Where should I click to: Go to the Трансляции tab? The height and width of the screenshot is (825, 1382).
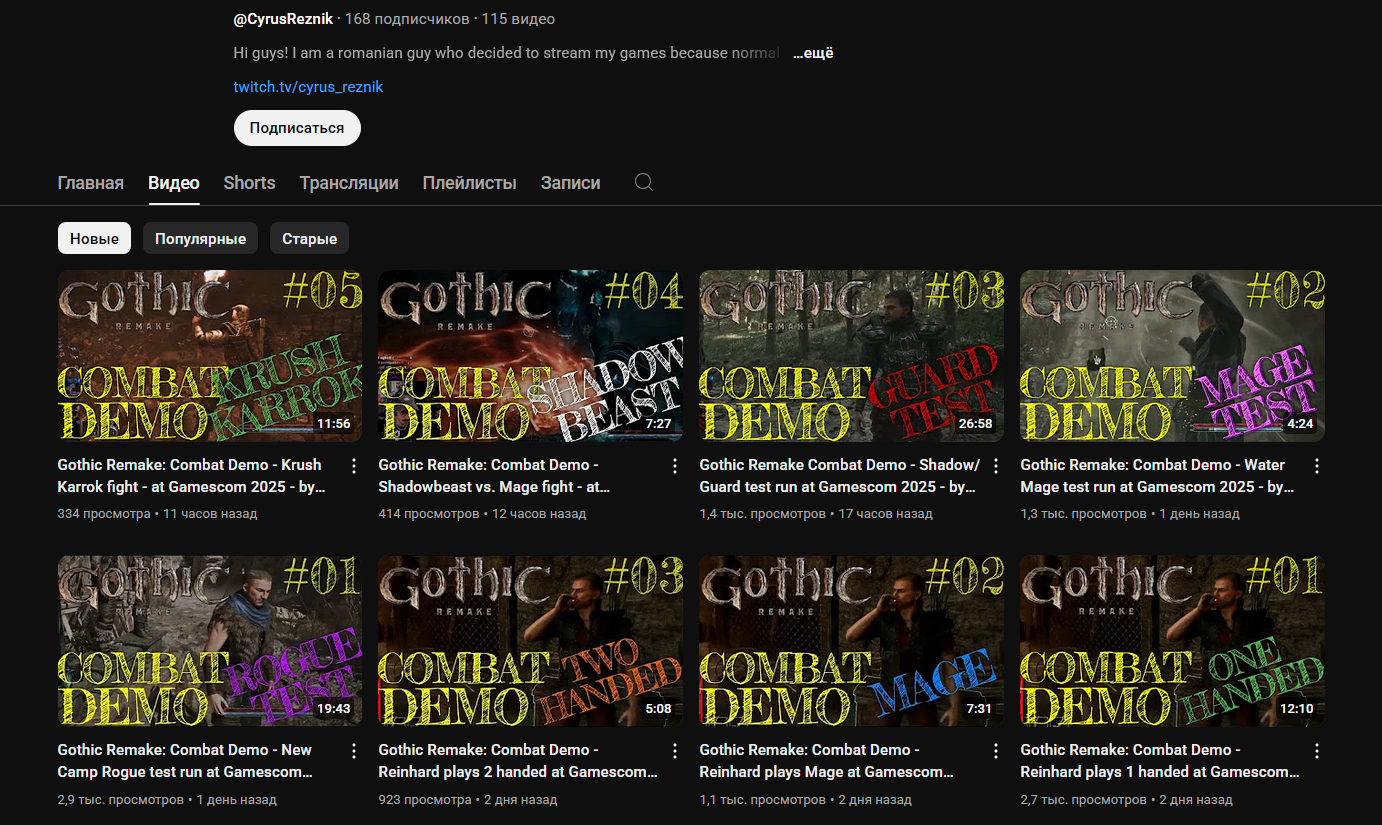[349, 183]
